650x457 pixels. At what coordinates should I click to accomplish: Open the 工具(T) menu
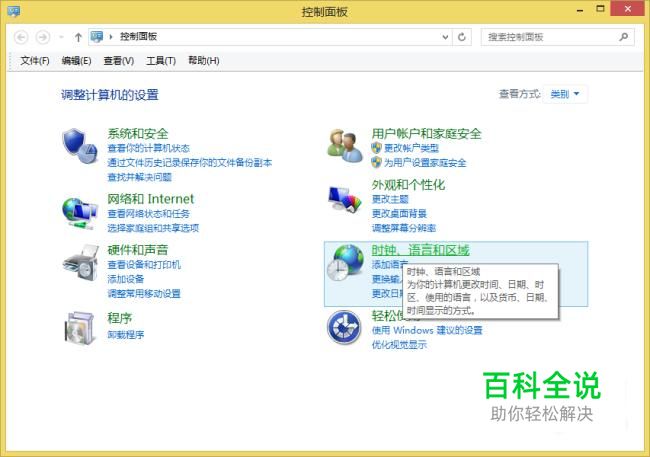[161, 61]
